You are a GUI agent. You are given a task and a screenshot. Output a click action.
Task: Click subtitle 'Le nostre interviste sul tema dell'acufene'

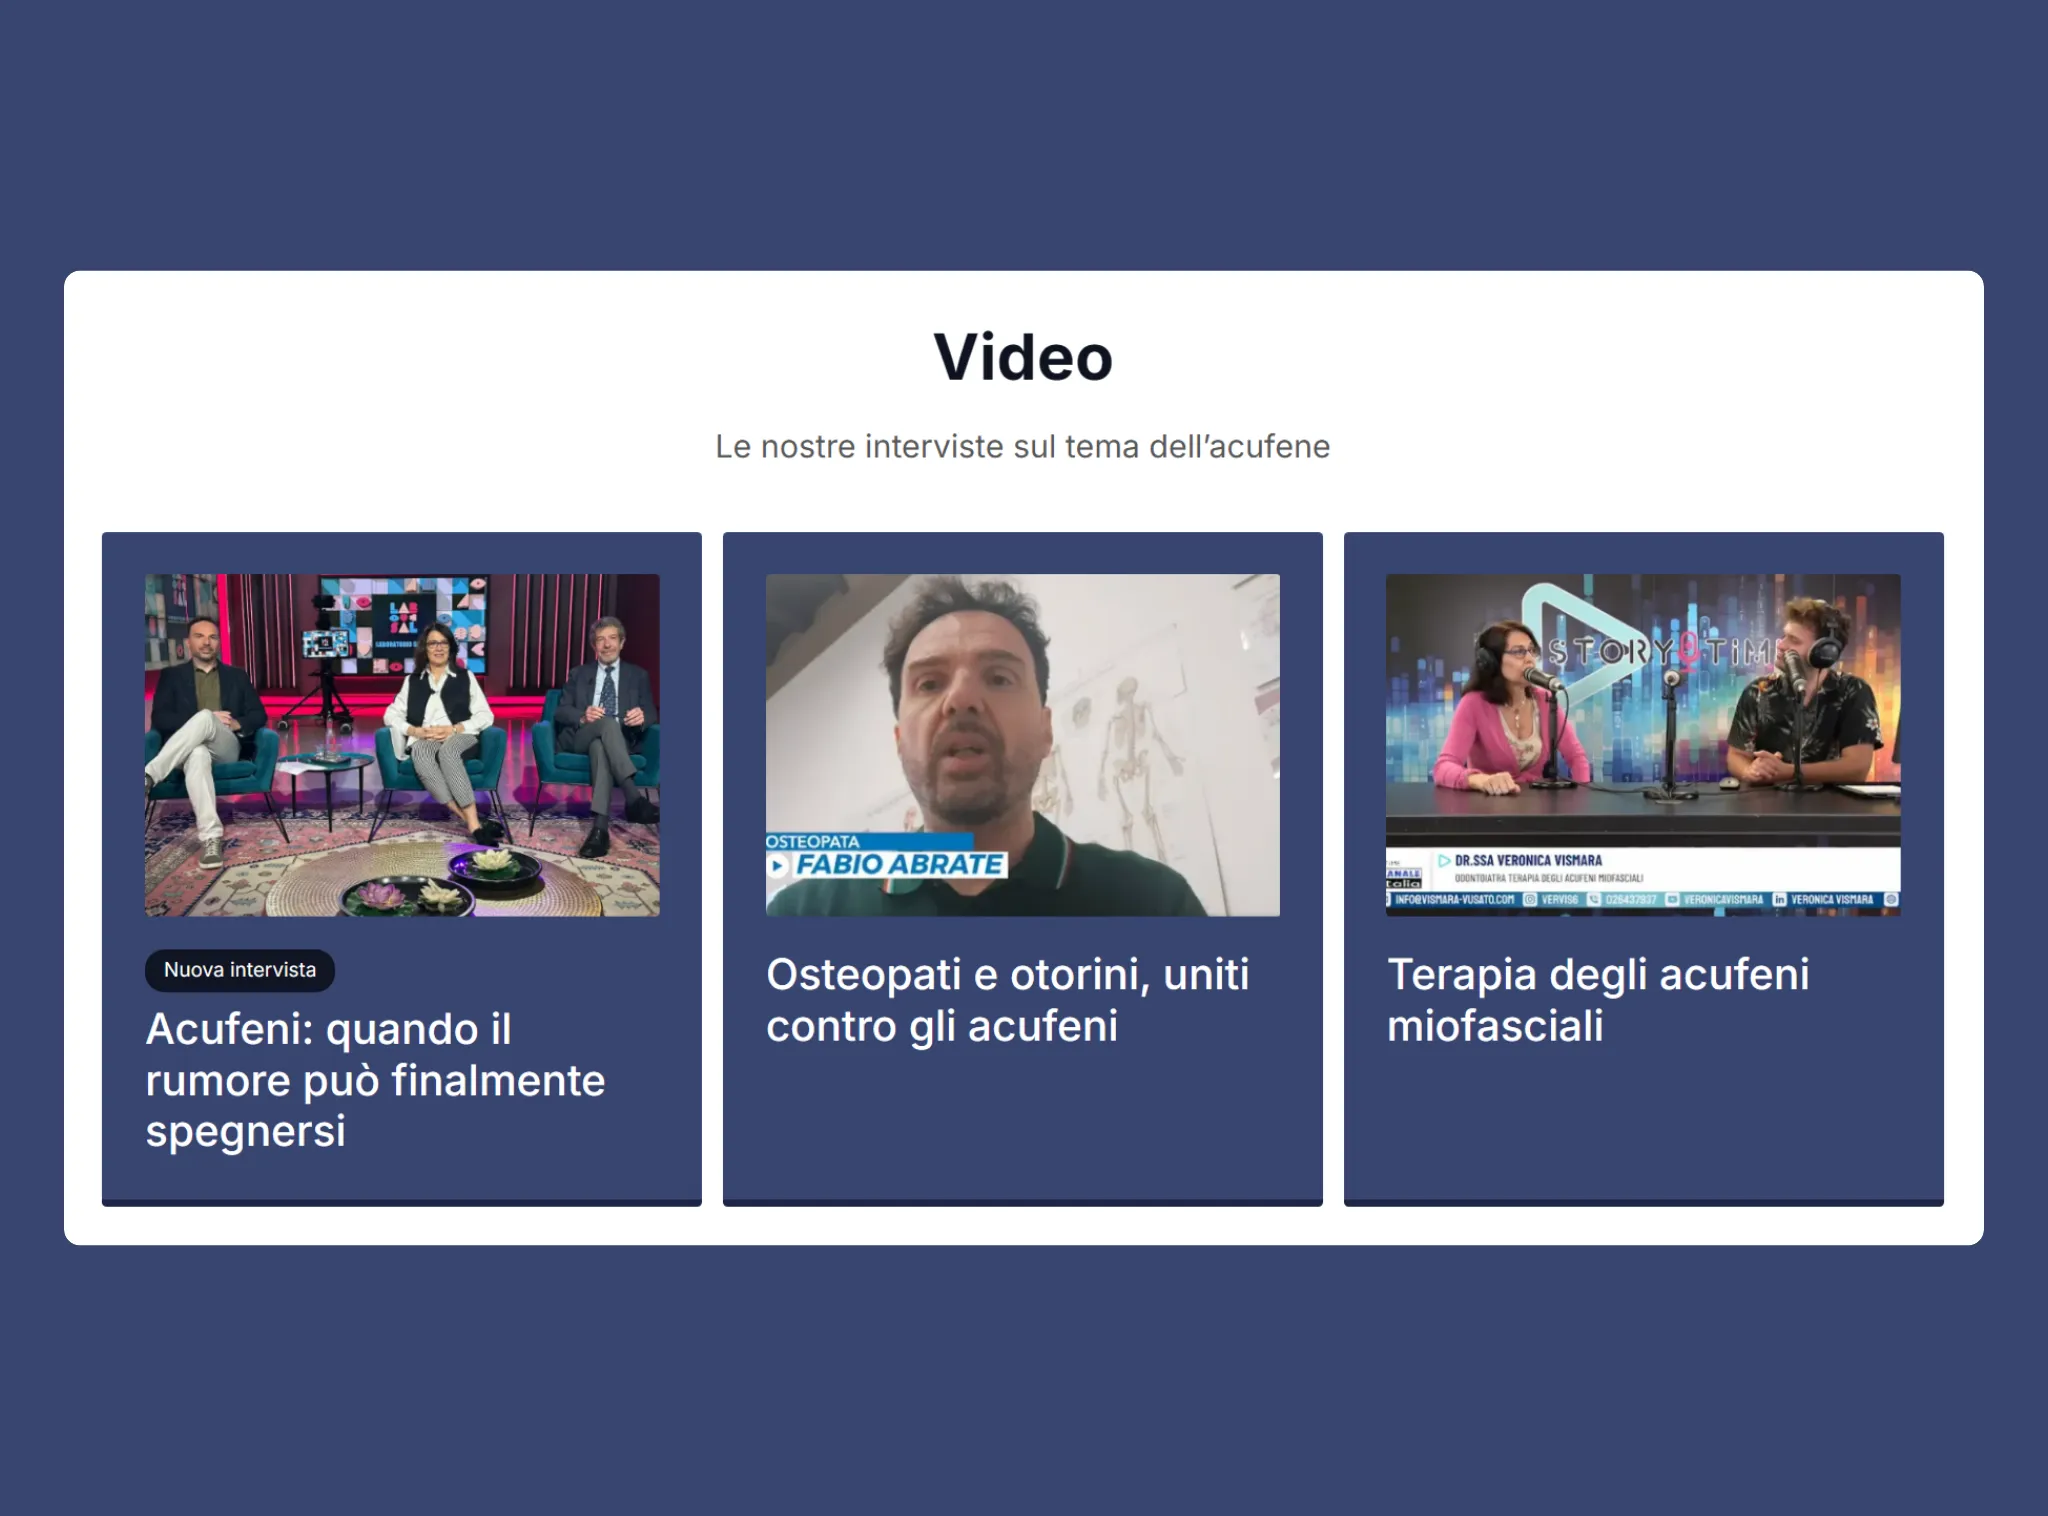[1023, 446]
